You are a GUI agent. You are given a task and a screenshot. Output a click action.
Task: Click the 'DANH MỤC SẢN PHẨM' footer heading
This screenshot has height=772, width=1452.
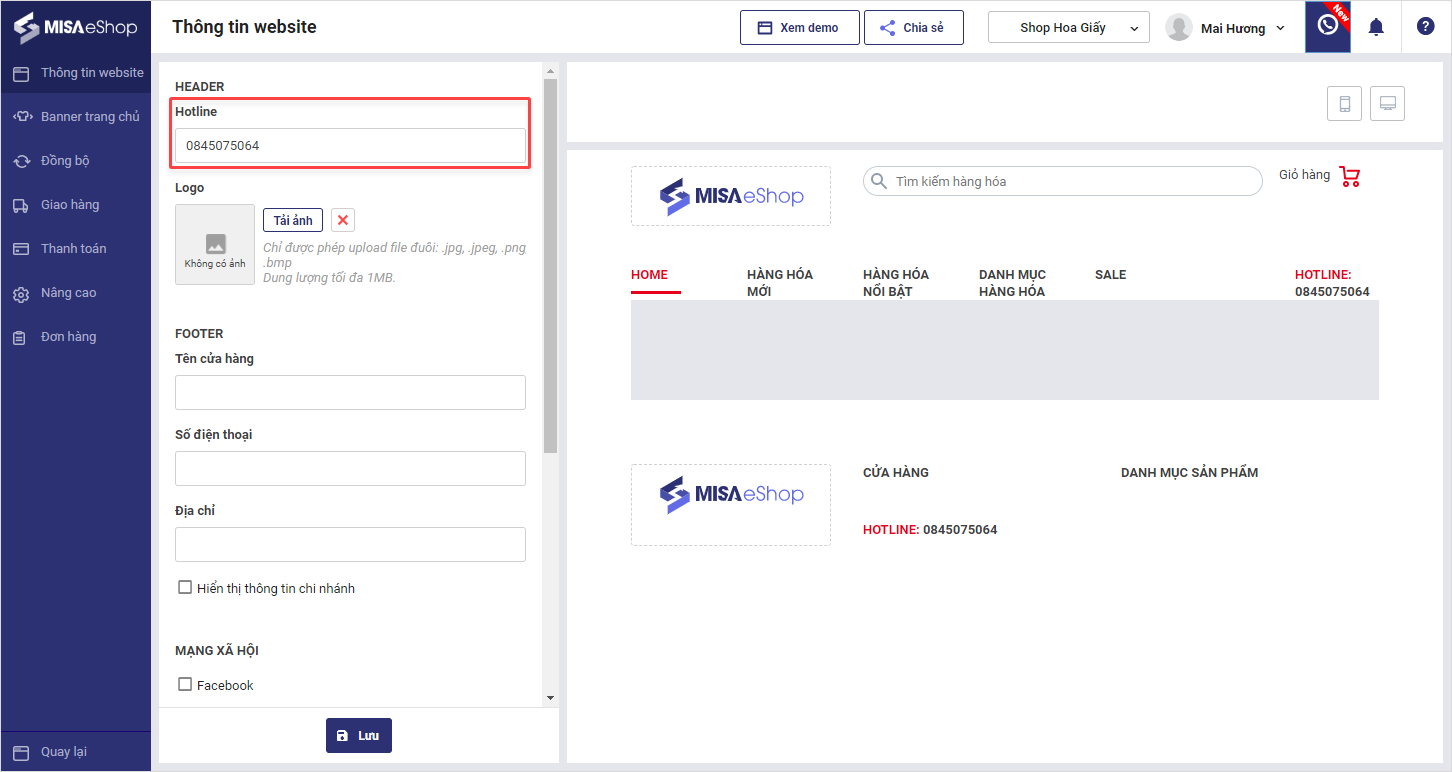click(1190, 473)
